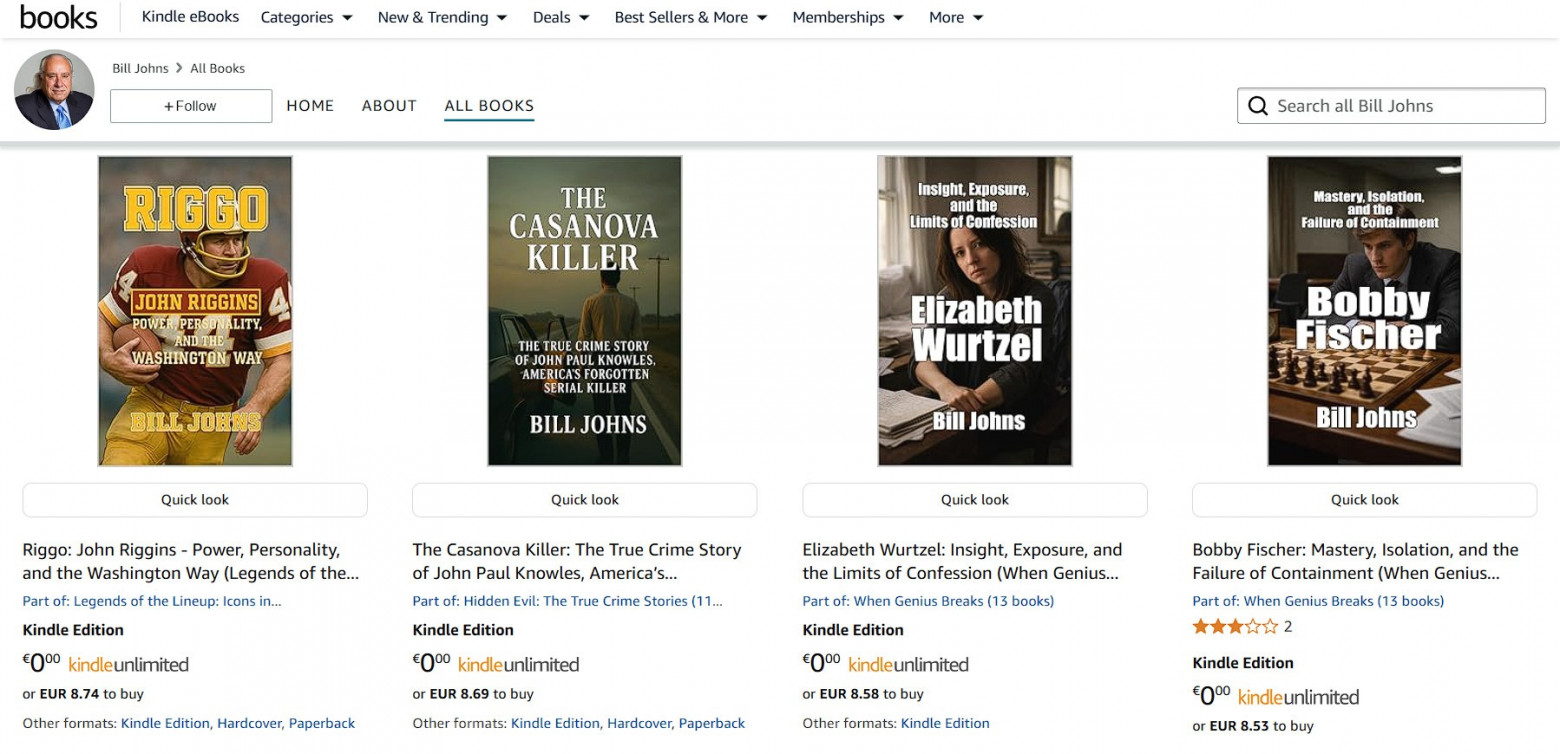The width and height of the screenshot is (1560, 754).
Task: Click the Bill Johns breadcrumb link
Action: [140, 68]
